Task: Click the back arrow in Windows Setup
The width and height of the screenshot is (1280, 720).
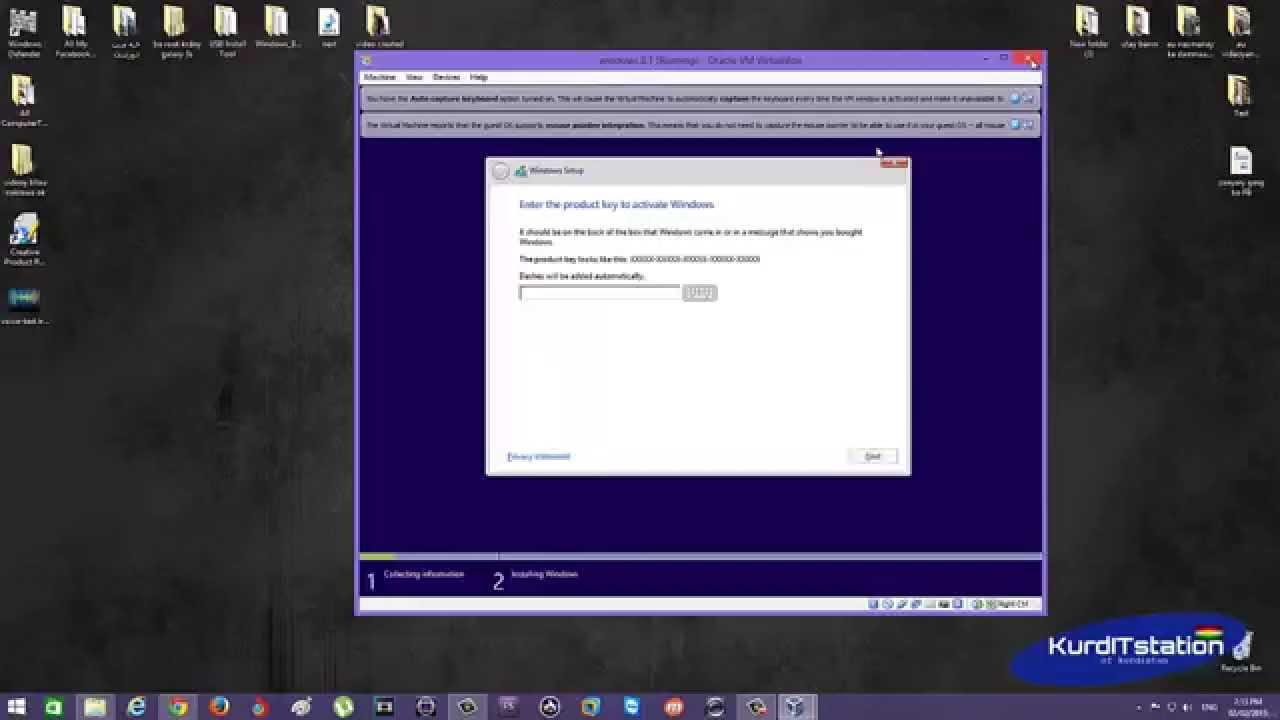Action: pos(501,171)
